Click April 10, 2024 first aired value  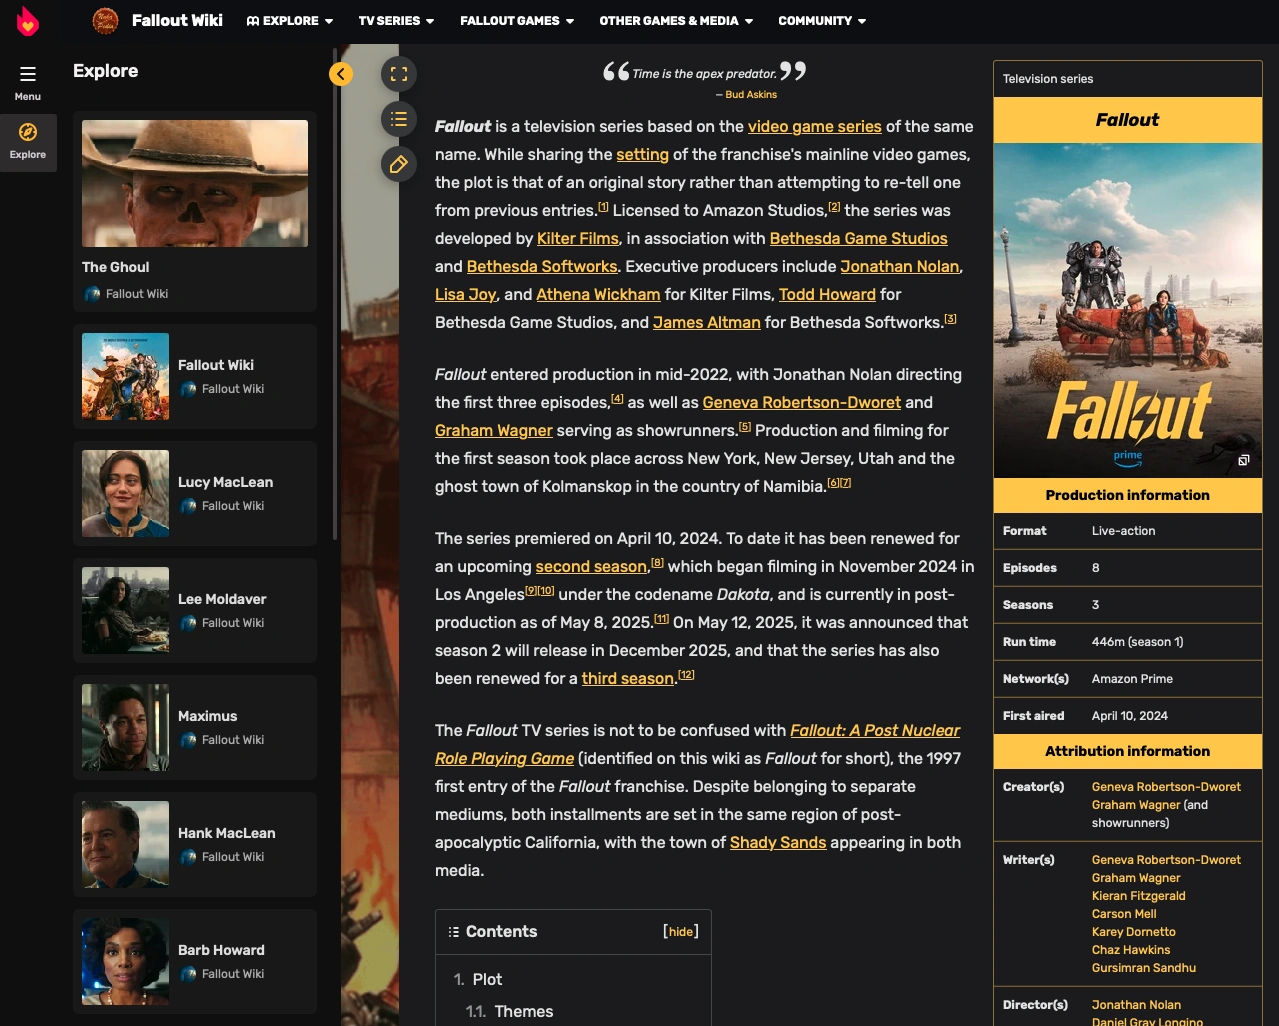point(1130,716)
